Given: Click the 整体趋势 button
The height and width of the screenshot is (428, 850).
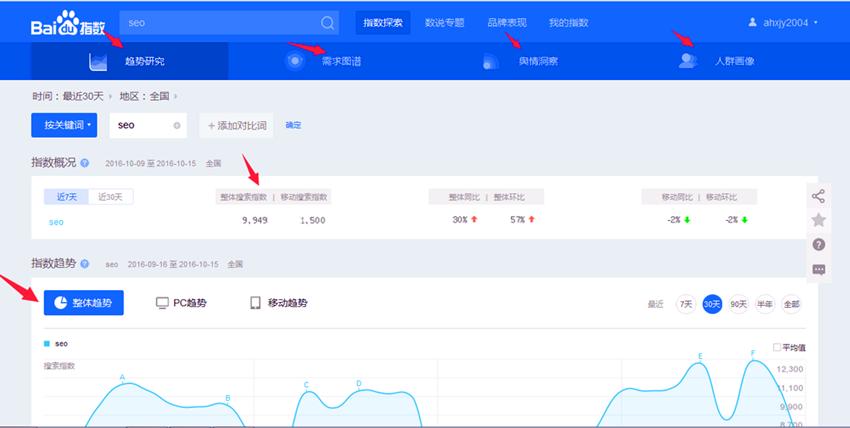Looking at the screenshot, I should (x=83, y=302).
